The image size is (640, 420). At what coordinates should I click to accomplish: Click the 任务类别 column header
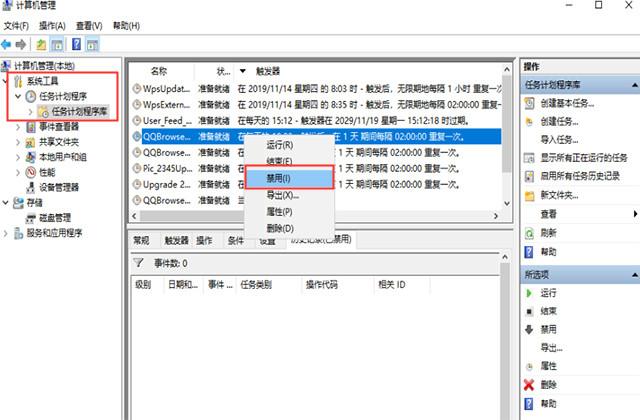pos(256,285)
